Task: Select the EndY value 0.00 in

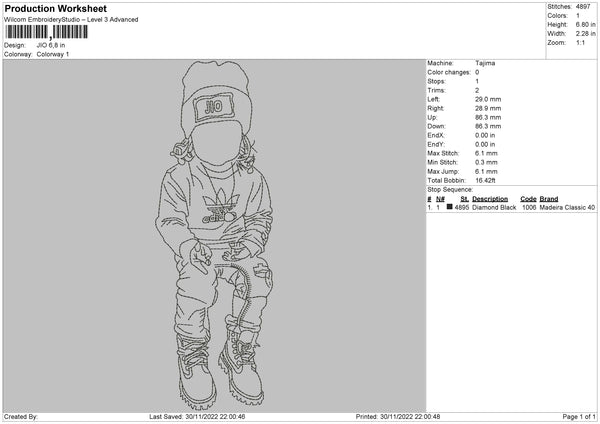Action: (x=485, y=145)
